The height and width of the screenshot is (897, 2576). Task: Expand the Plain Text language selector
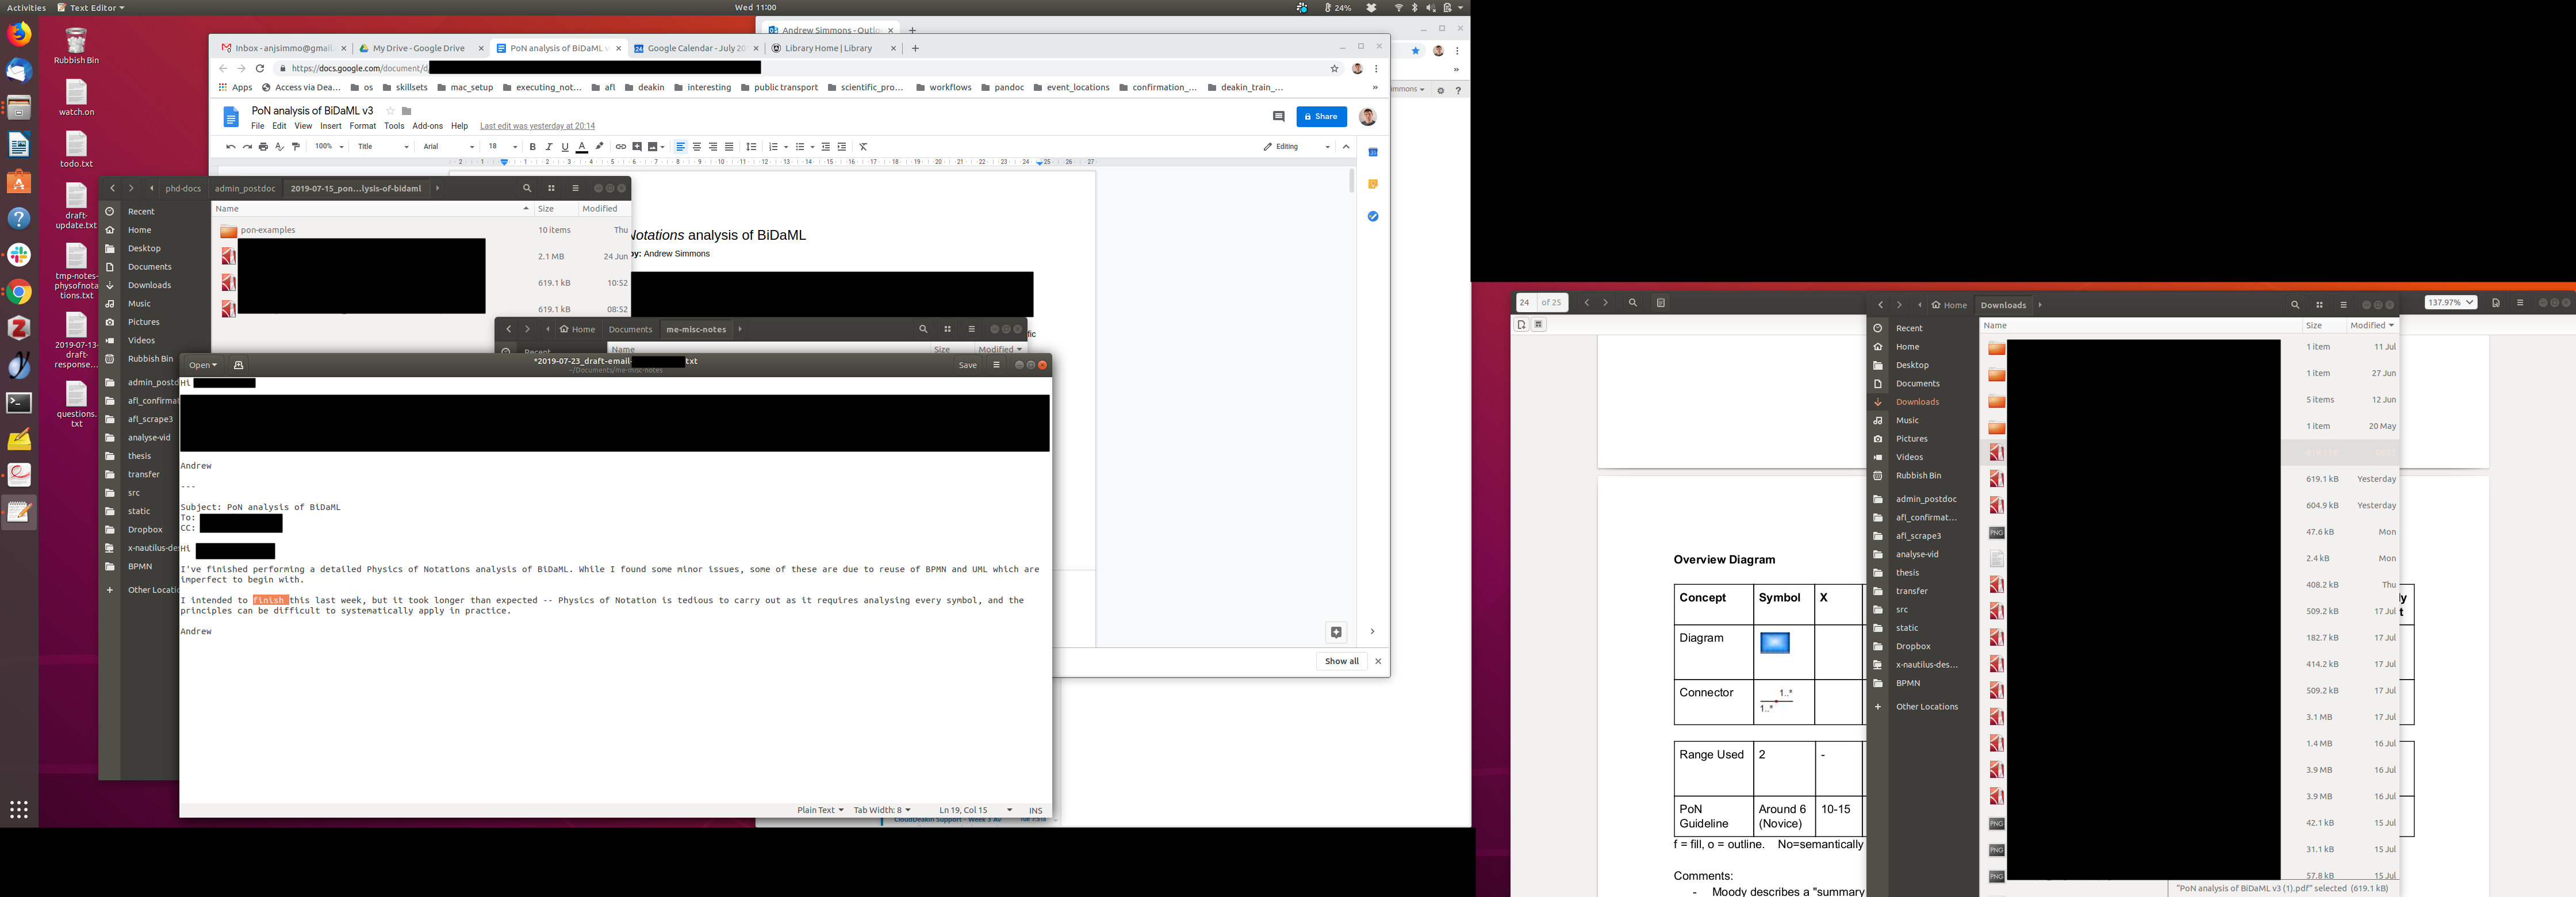(820, 810)
